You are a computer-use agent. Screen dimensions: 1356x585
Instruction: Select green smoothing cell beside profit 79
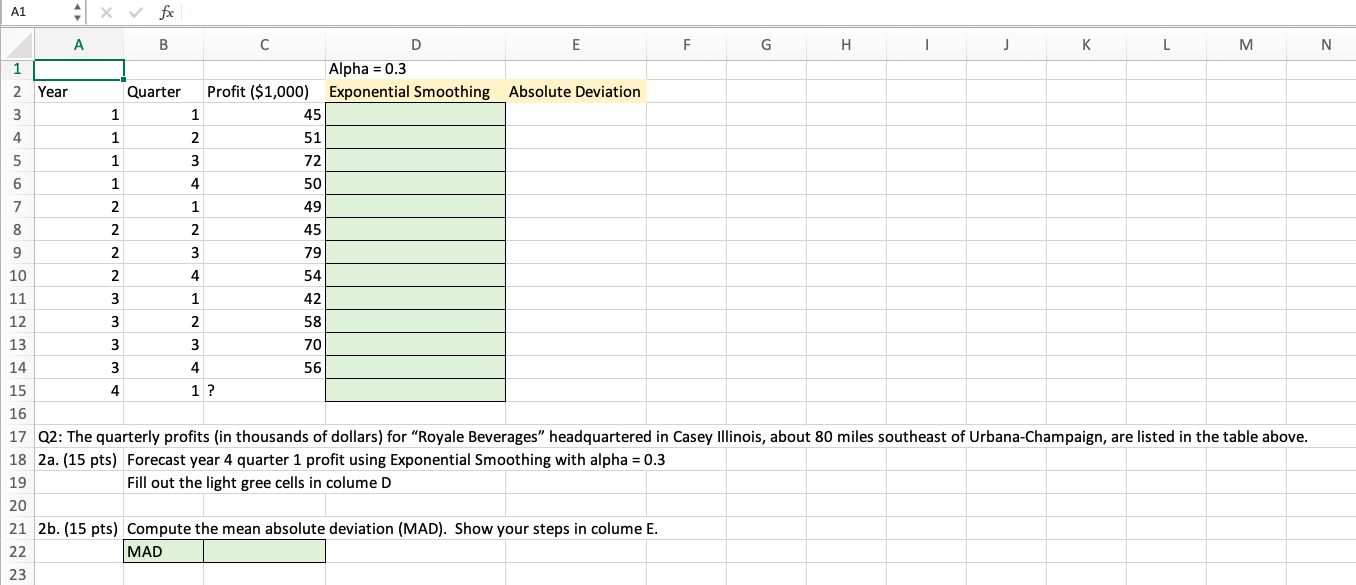(415, 252)
